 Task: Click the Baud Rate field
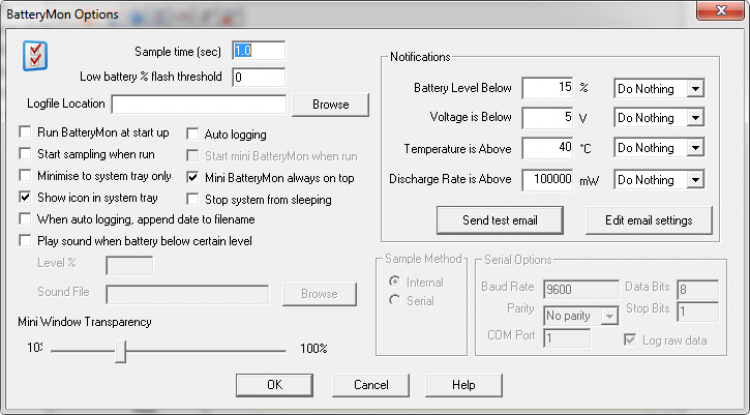click(x=581, y=289)
